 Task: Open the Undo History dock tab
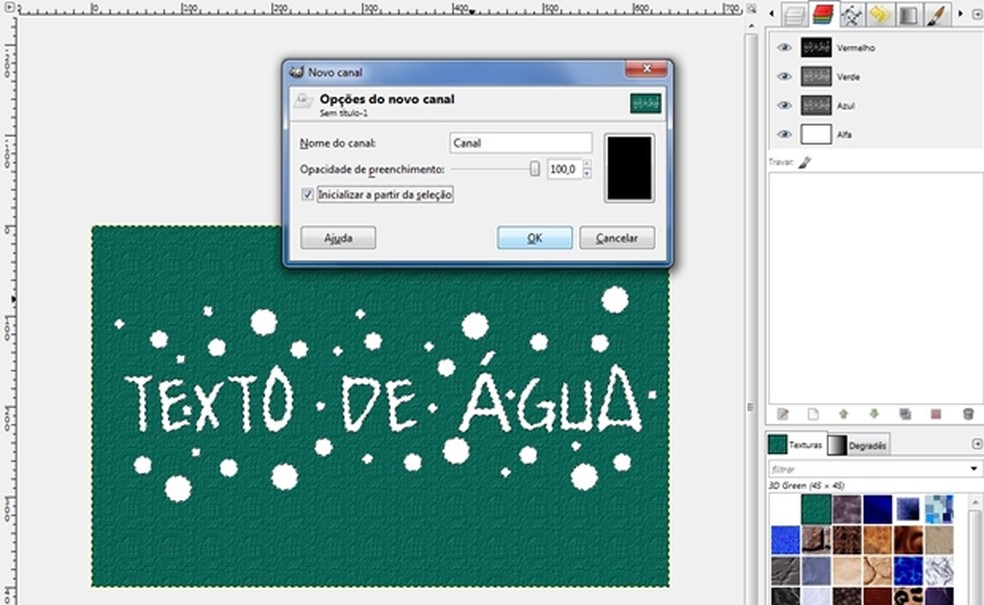[x=880, y=14]
